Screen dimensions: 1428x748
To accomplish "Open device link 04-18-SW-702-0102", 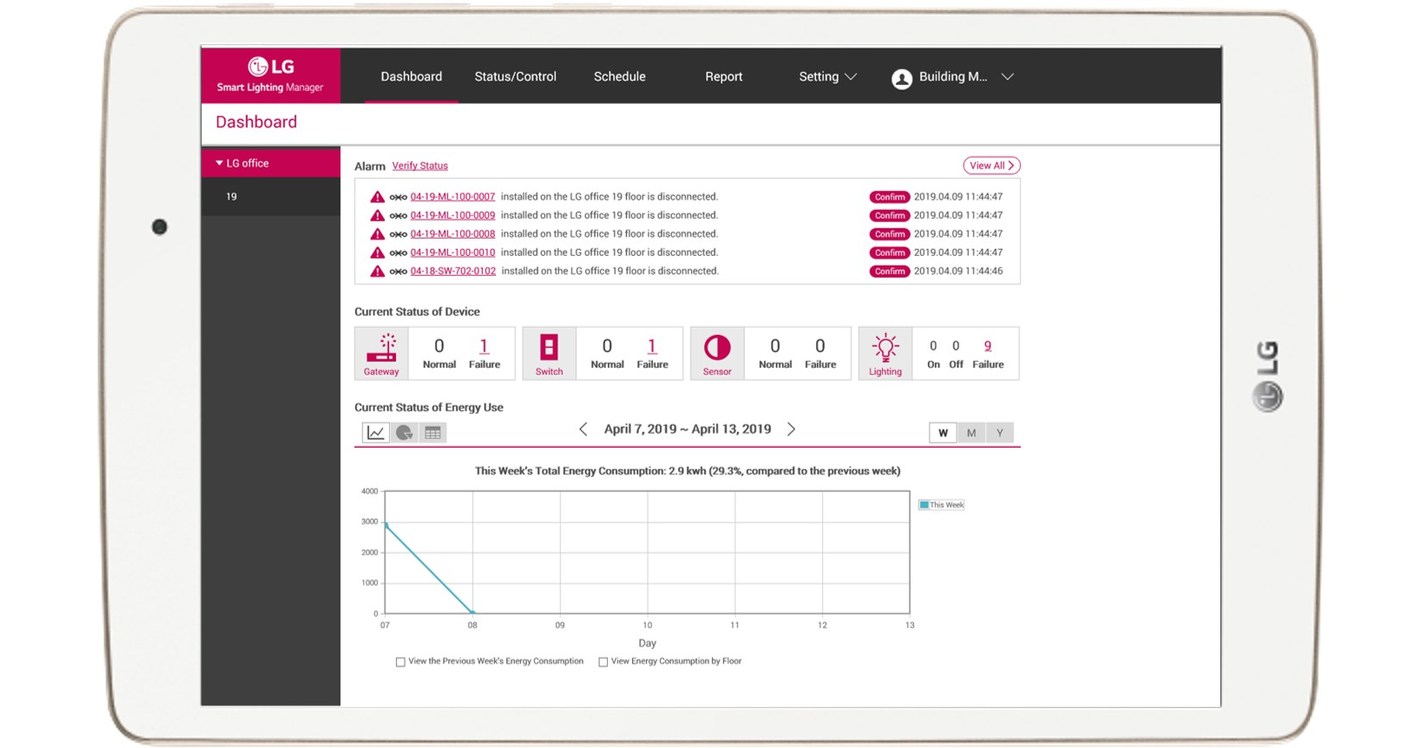I will [x=453, y=270].
